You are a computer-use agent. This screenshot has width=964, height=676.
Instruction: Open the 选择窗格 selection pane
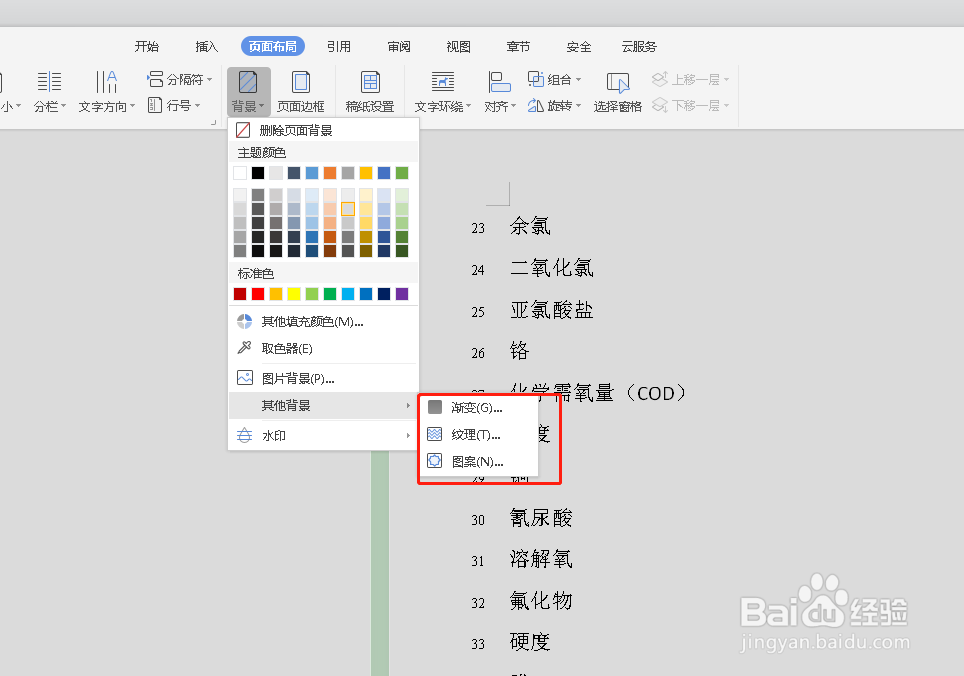click(x=618, y=91)
